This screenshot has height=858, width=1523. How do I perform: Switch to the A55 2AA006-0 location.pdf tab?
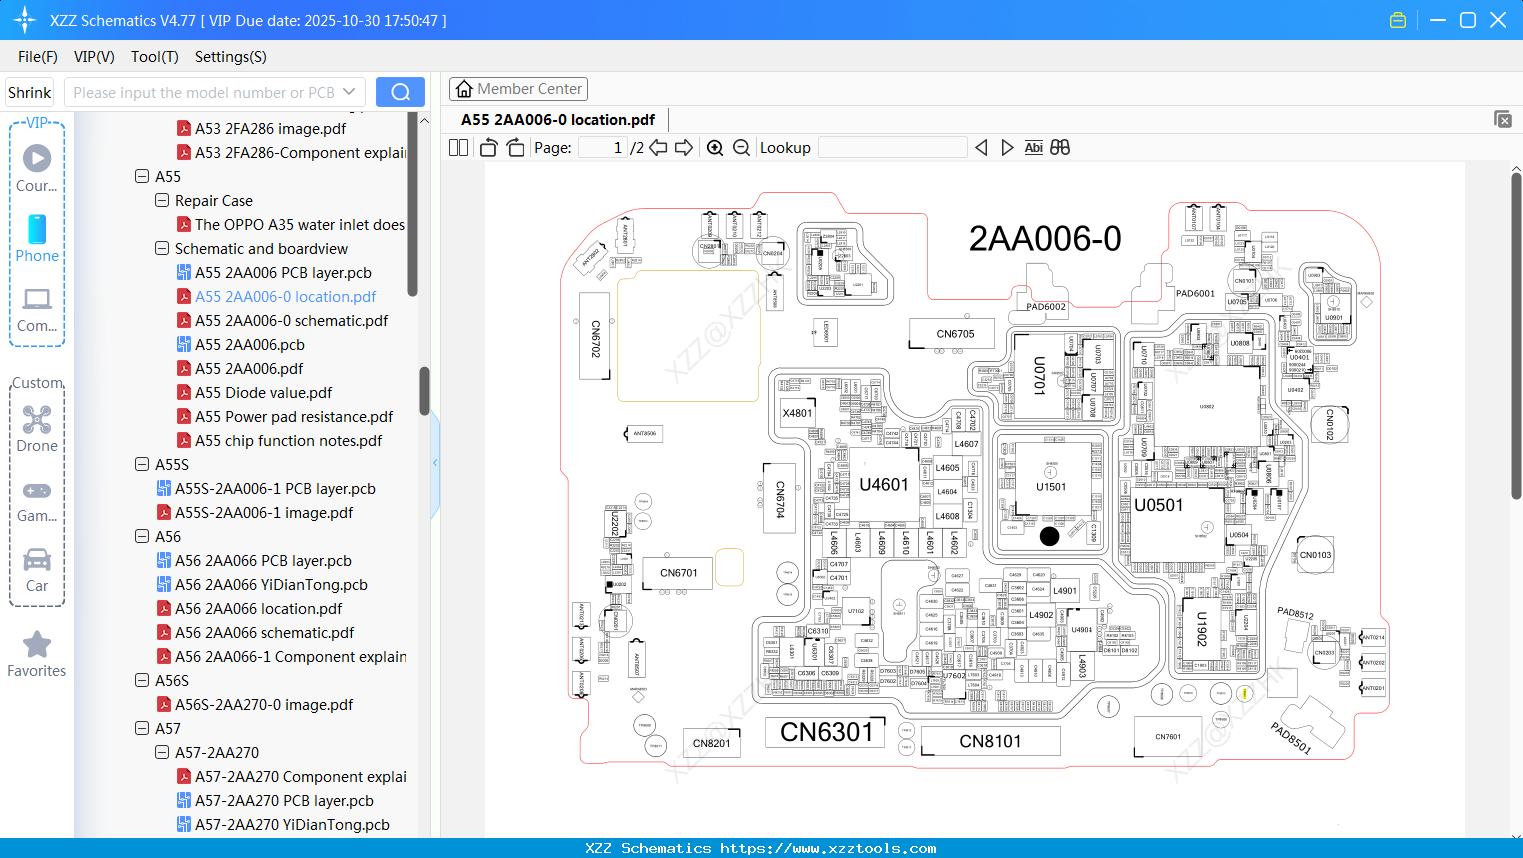[560, 119]
